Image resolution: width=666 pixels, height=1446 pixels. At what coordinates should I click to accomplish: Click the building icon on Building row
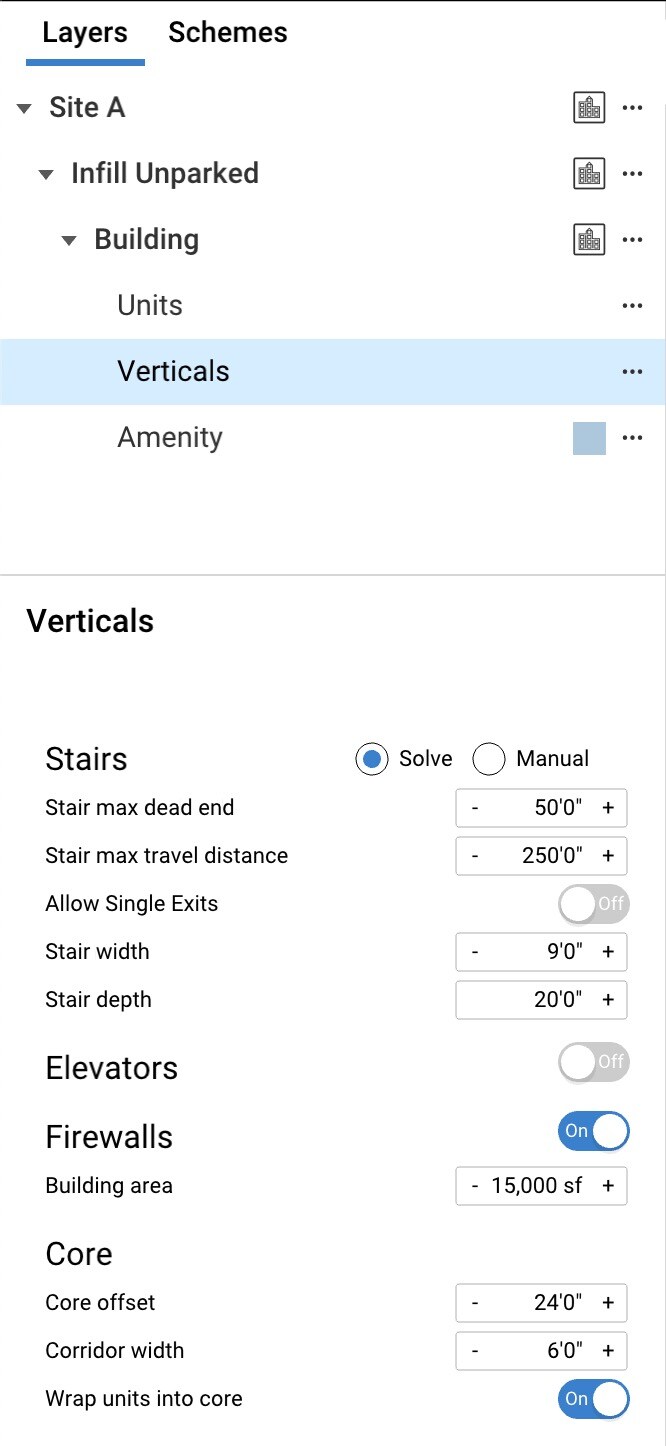pos(589,239)
